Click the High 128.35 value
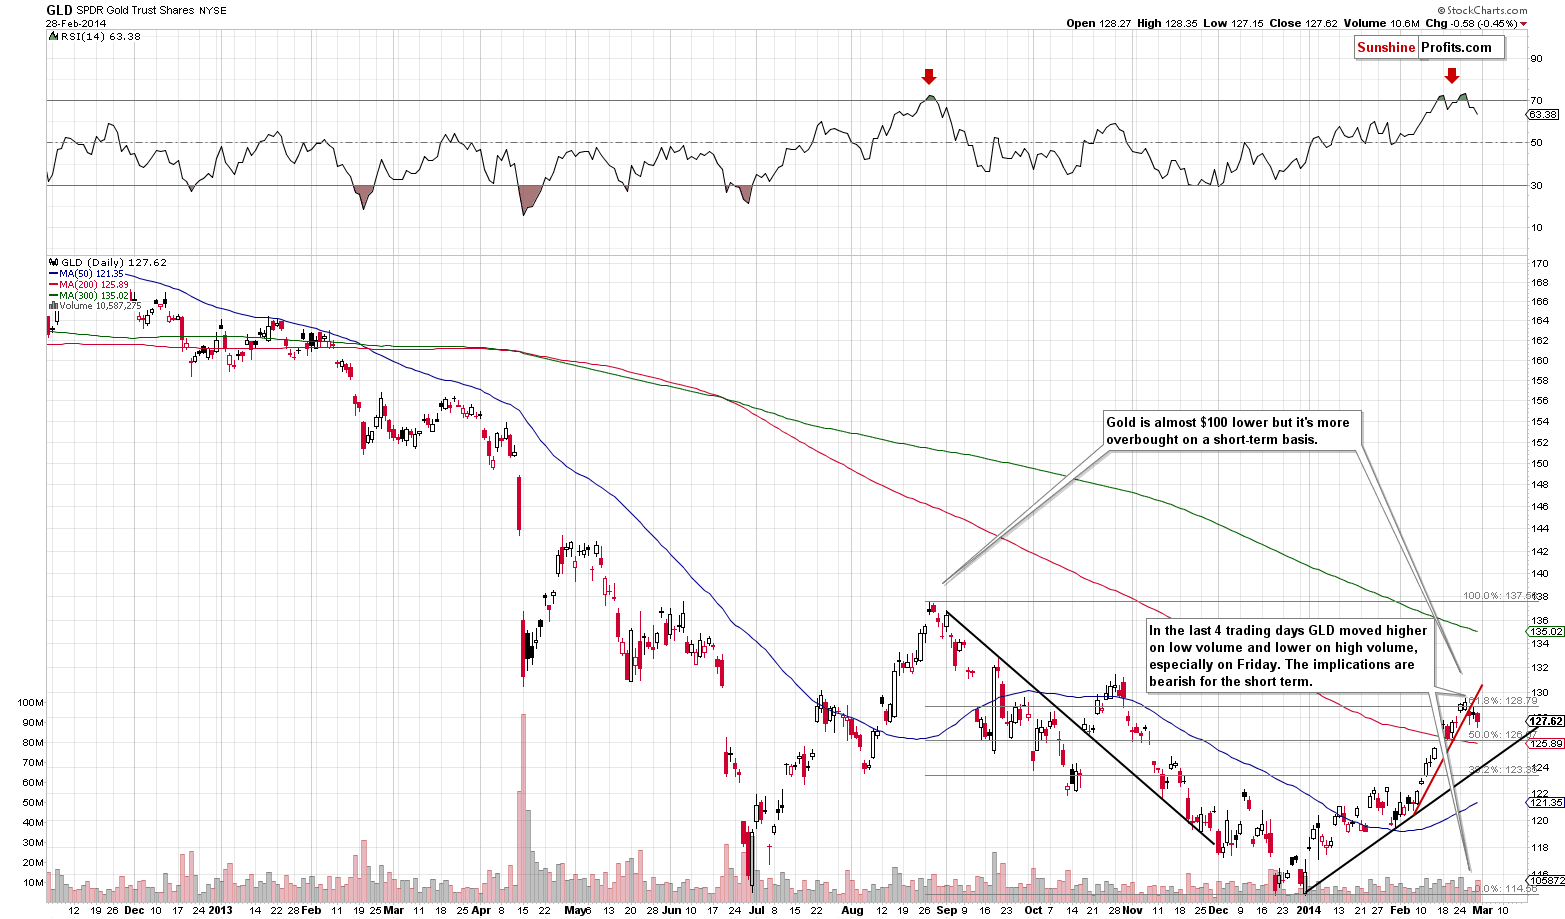This screenshot has width=1565, height=919. click(x=1169, y=23)
